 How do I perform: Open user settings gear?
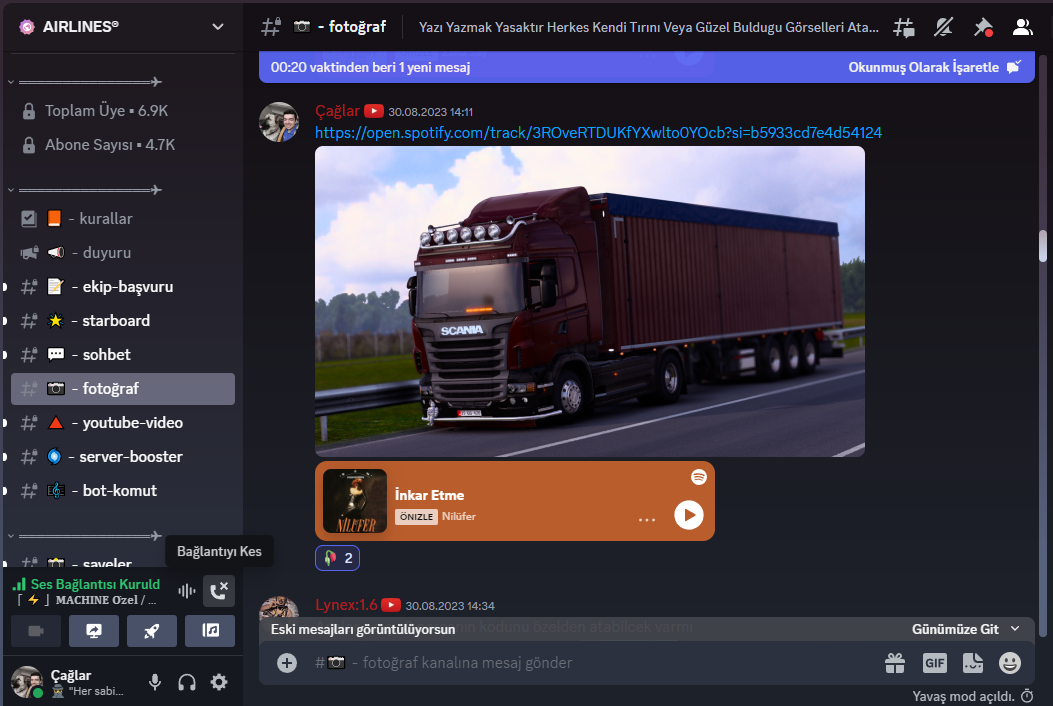[x=219, y=682]
